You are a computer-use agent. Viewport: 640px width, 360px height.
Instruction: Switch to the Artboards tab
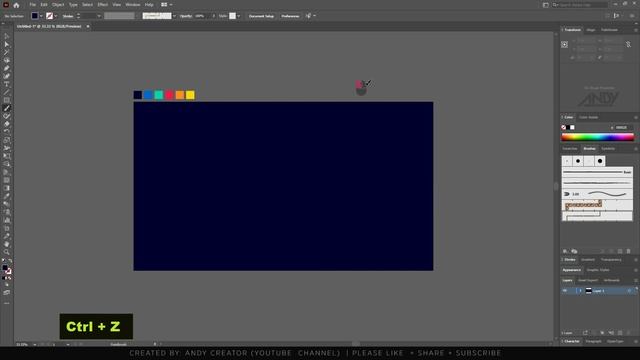point(612,280)
